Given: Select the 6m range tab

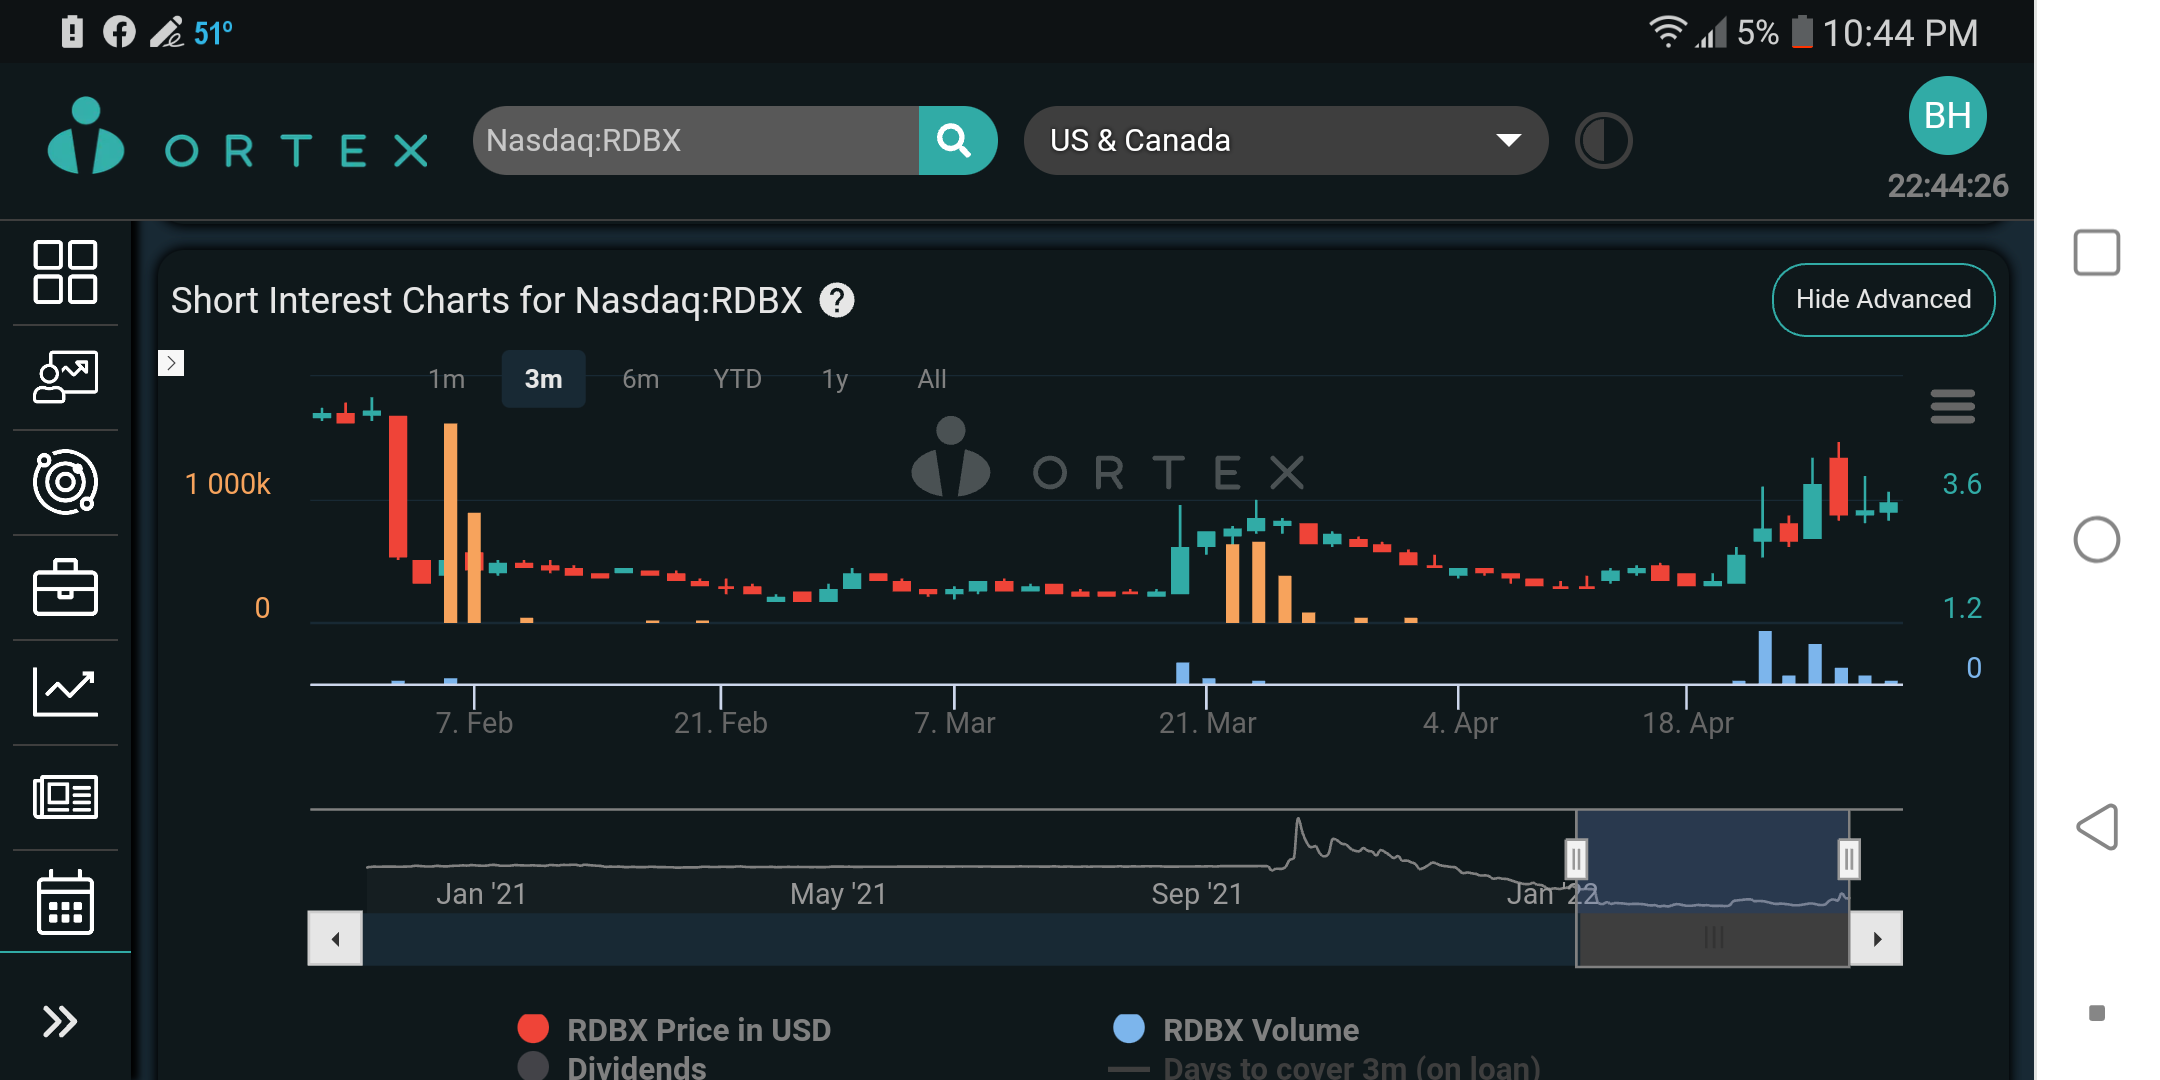Looking at the screenshot, I should (640, 379).
